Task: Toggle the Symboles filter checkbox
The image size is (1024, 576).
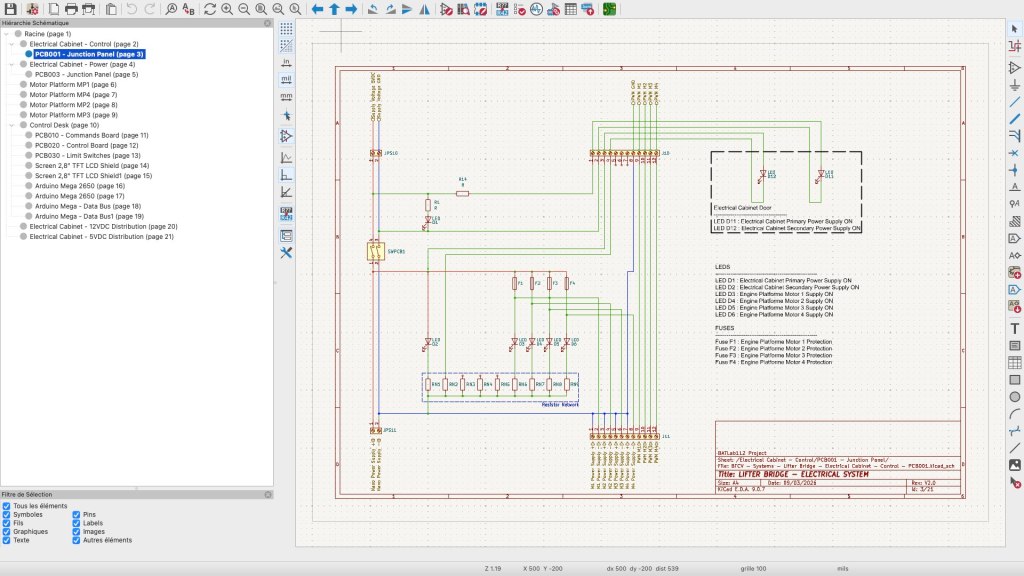Action: [8, 514]
